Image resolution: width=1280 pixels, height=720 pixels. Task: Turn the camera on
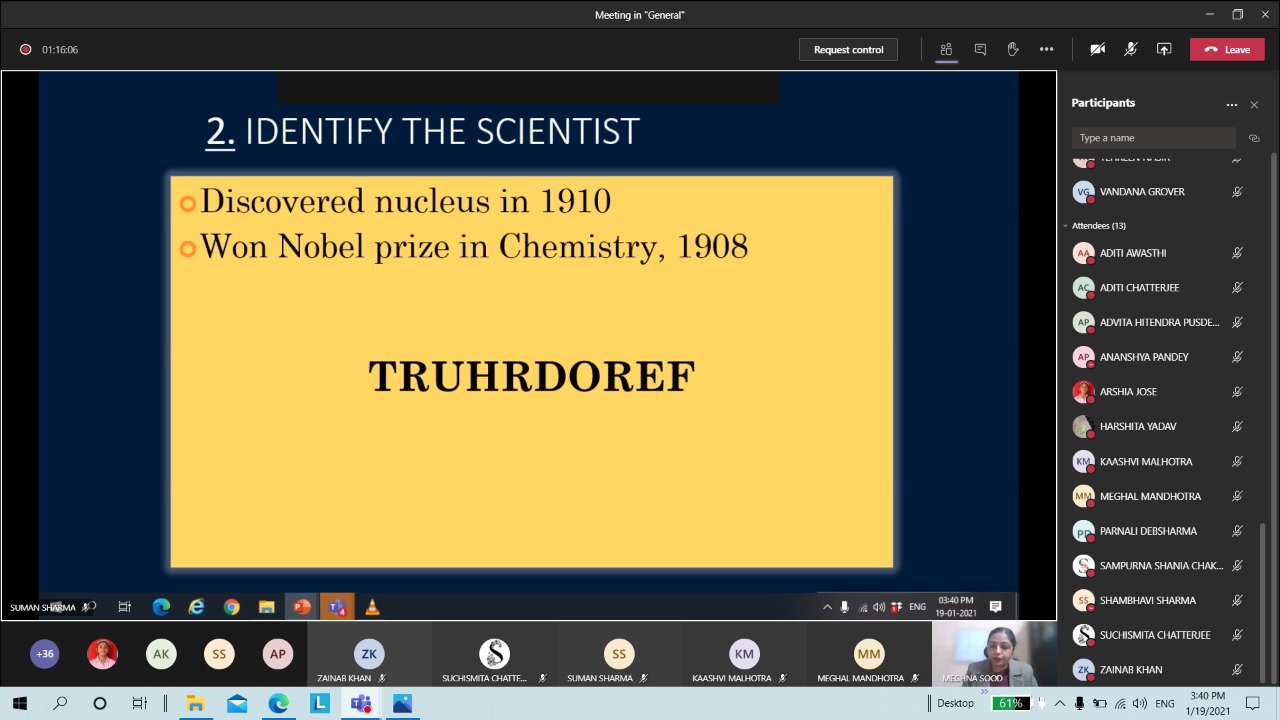(x=1097, y=49)
